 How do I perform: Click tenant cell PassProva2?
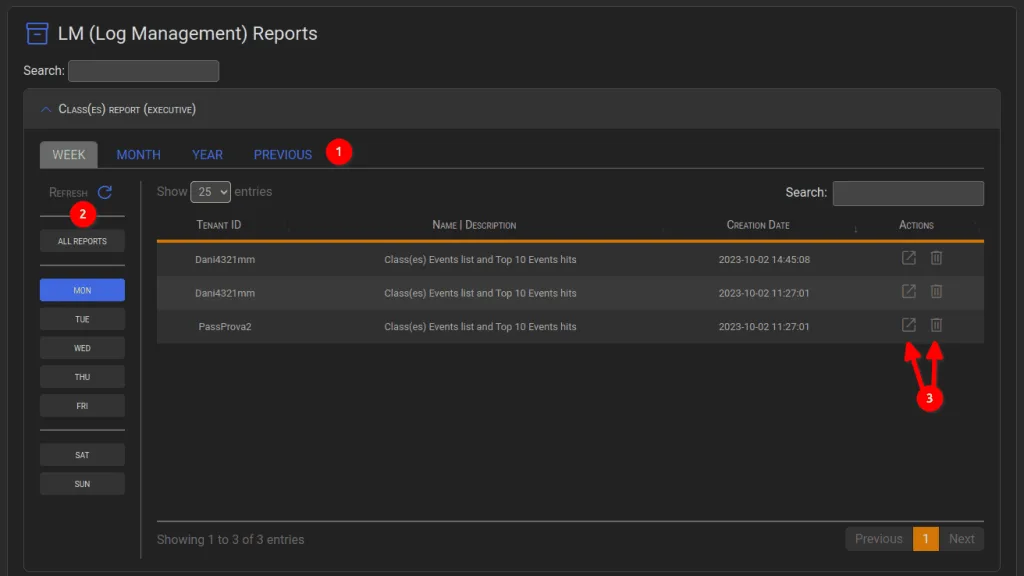[x=225, y=327]
